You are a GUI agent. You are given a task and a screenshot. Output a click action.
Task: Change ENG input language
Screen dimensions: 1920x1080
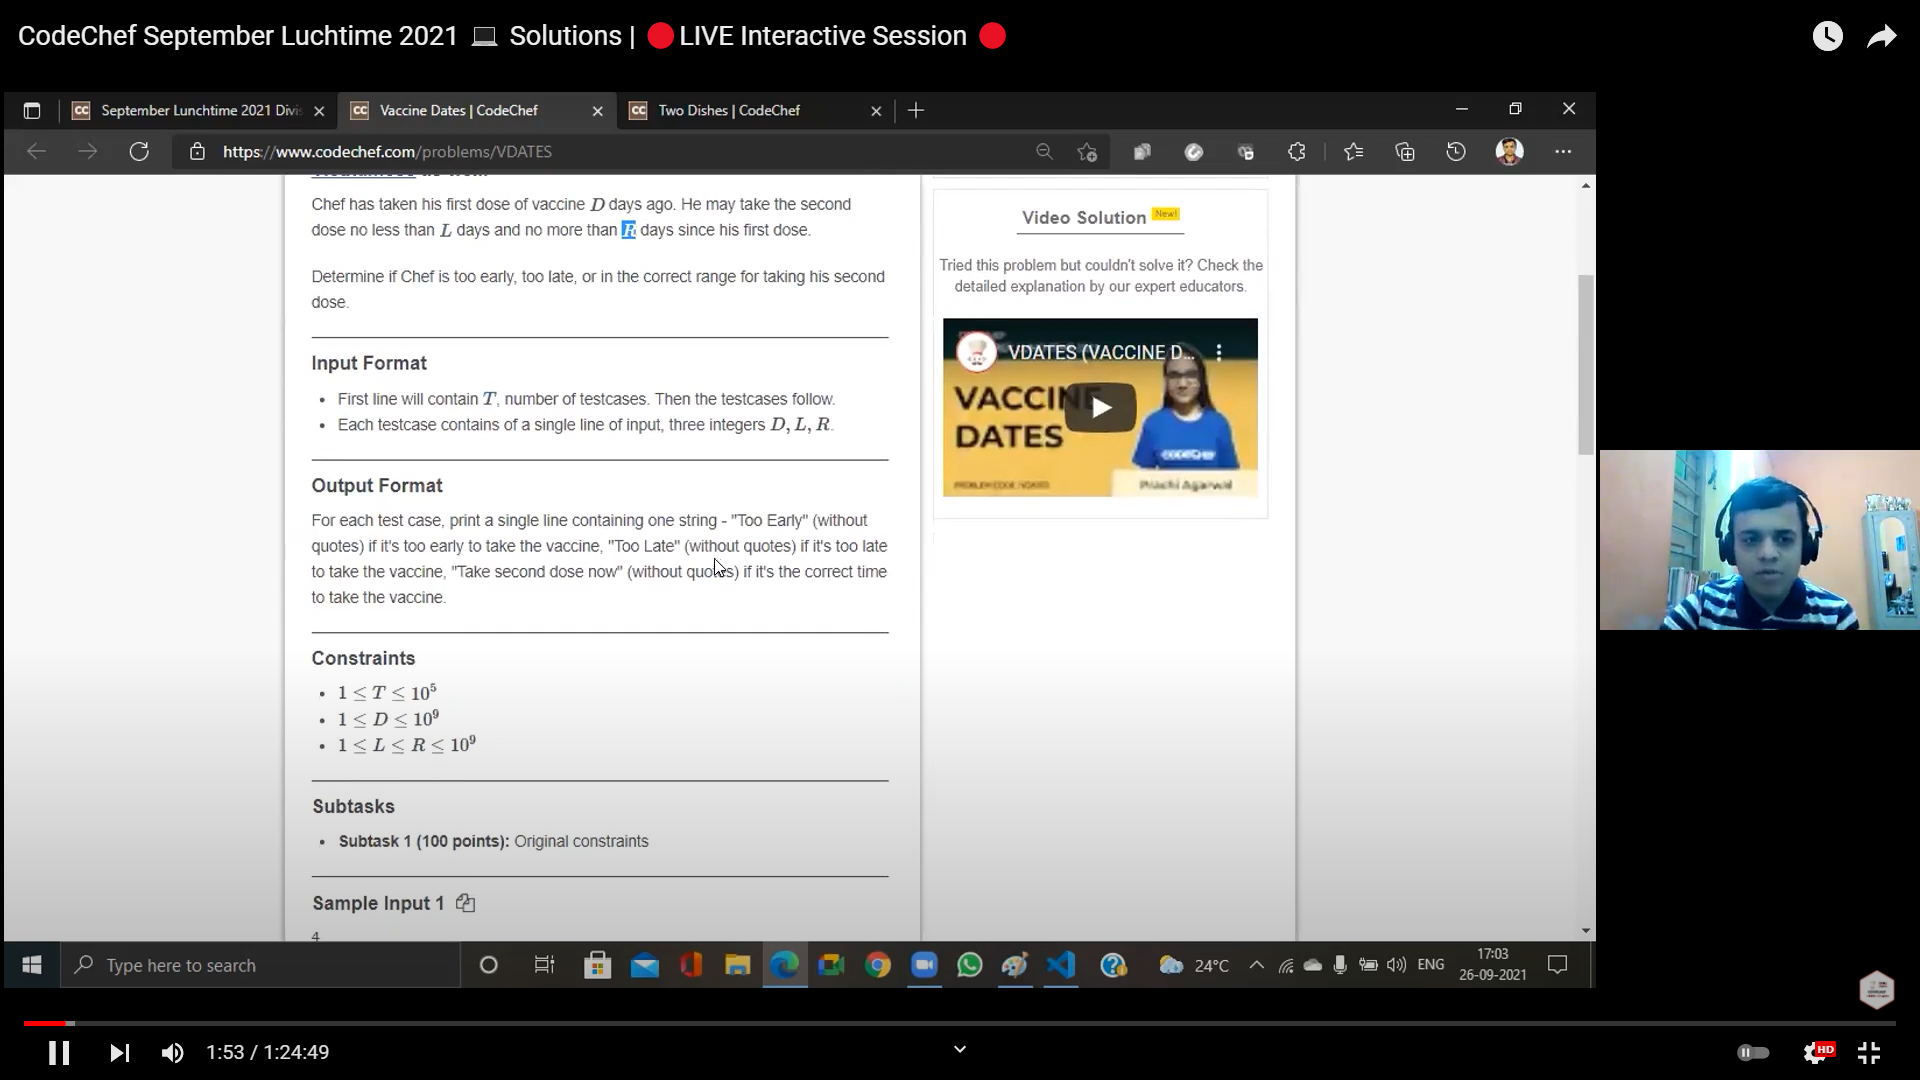pos(1431,965)
